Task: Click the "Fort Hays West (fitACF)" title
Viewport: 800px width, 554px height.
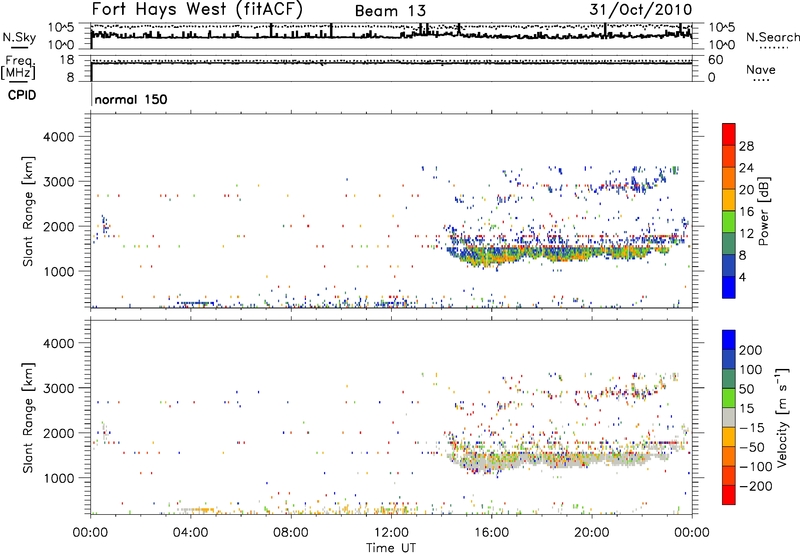Action: pyautogui.click(x=197, y=9)
